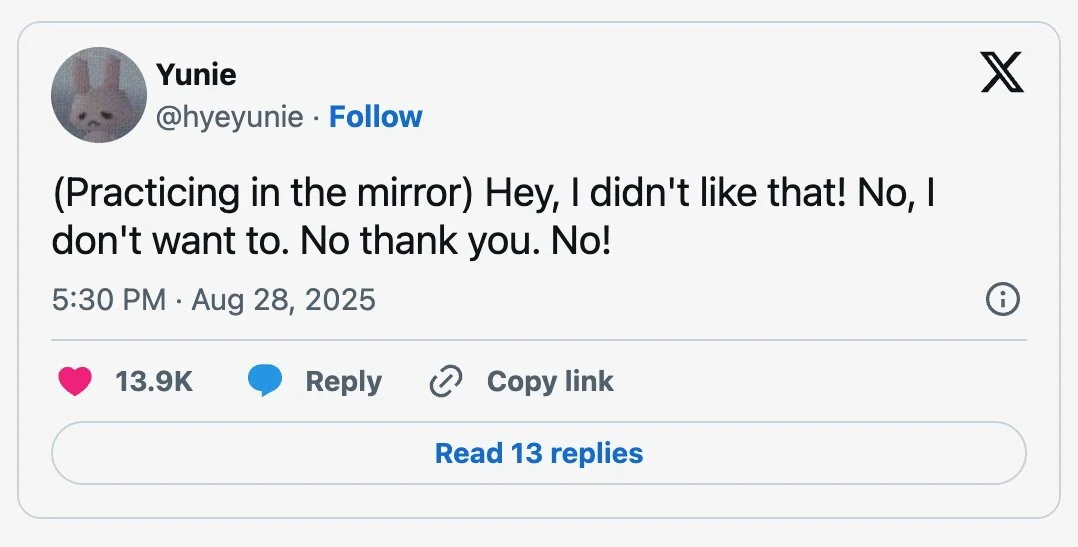Click the chain link copy icon
The height and width of the screenshot is (547, 1078).
pyautogui.click(x=444, y=381)
